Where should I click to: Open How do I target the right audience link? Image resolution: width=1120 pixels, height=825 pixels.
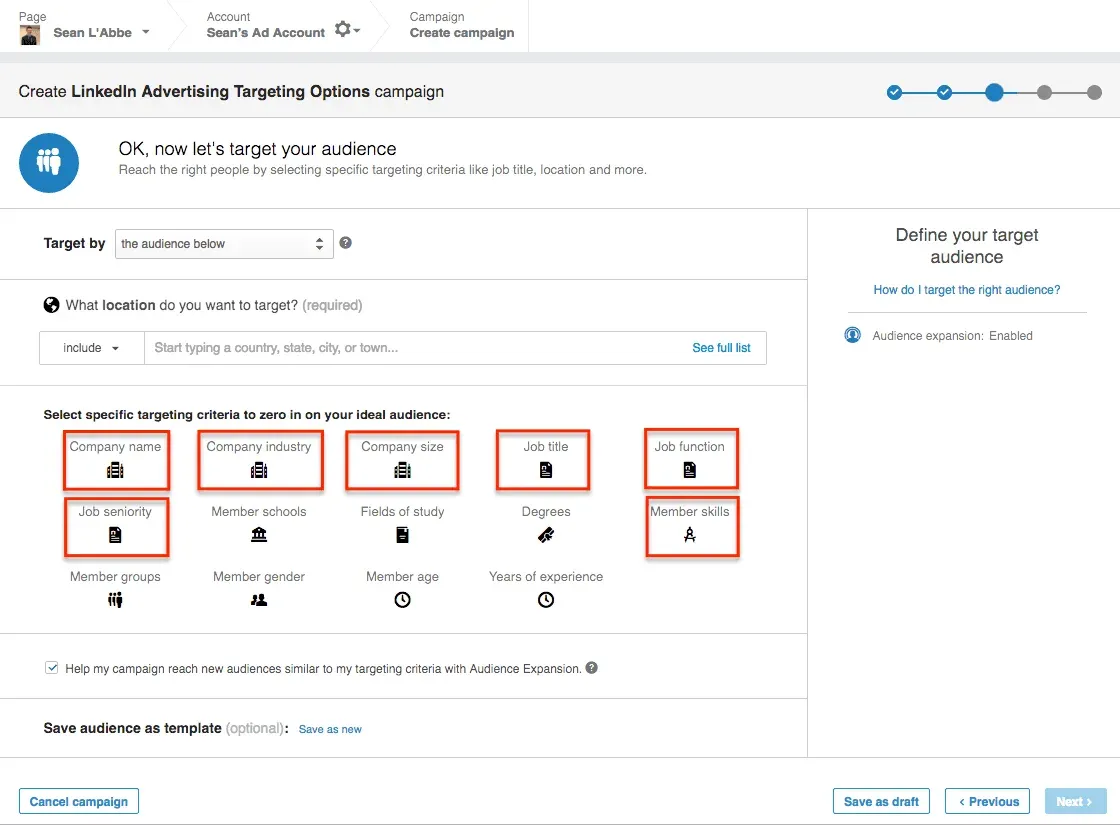[x=966, y=289]
